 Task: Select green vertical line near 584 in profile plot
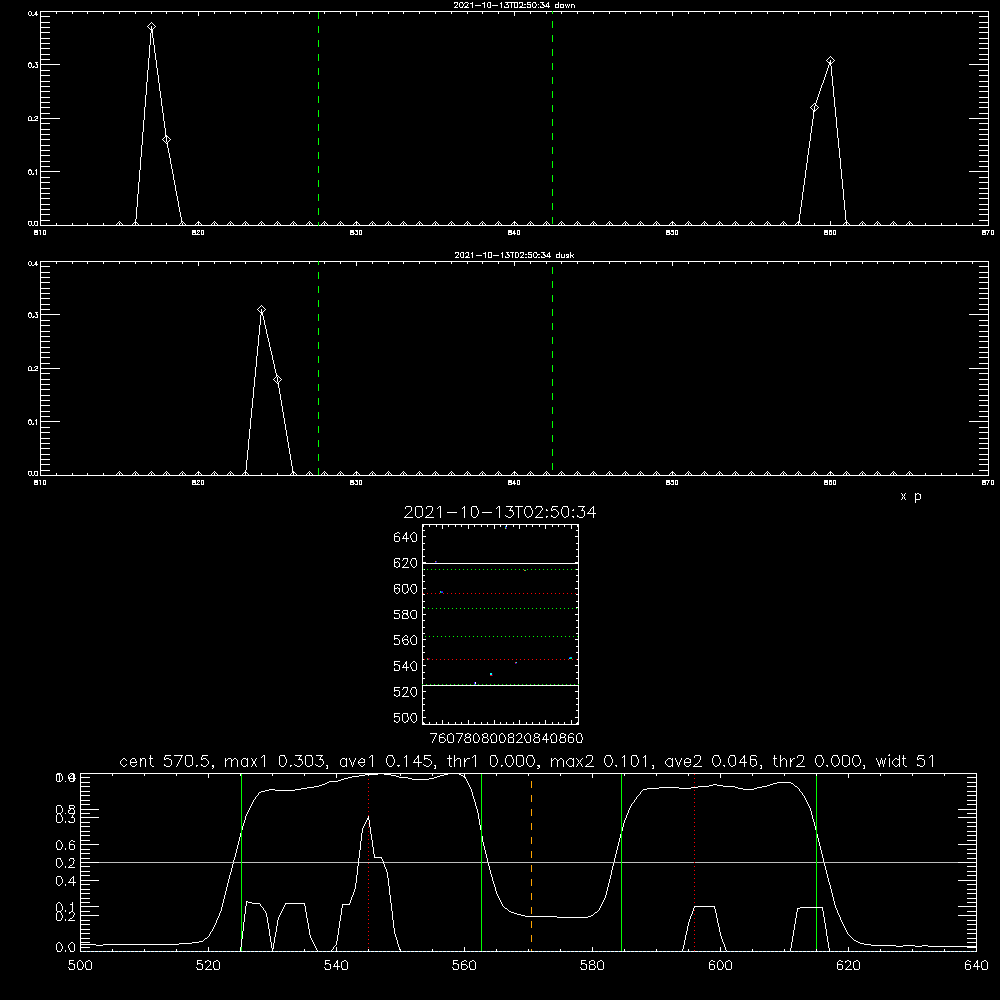621,862
